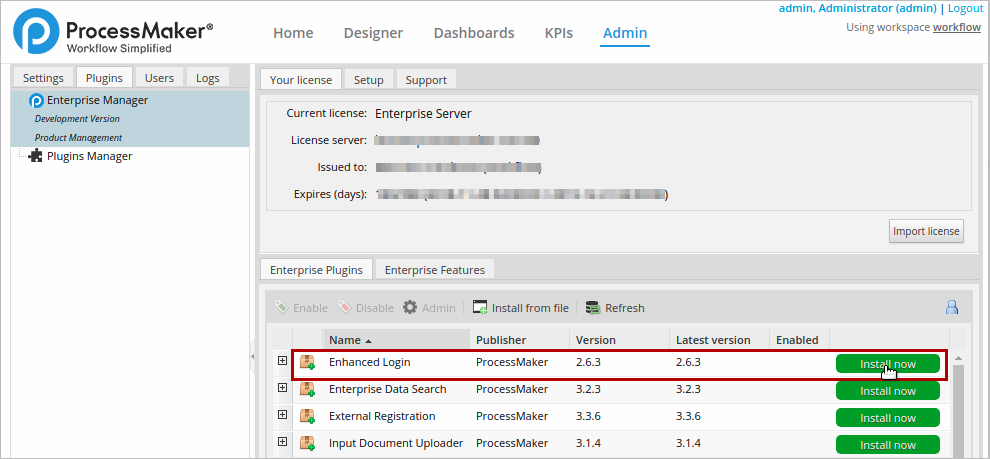Open the Designer menu

click(x=373, y=33)
